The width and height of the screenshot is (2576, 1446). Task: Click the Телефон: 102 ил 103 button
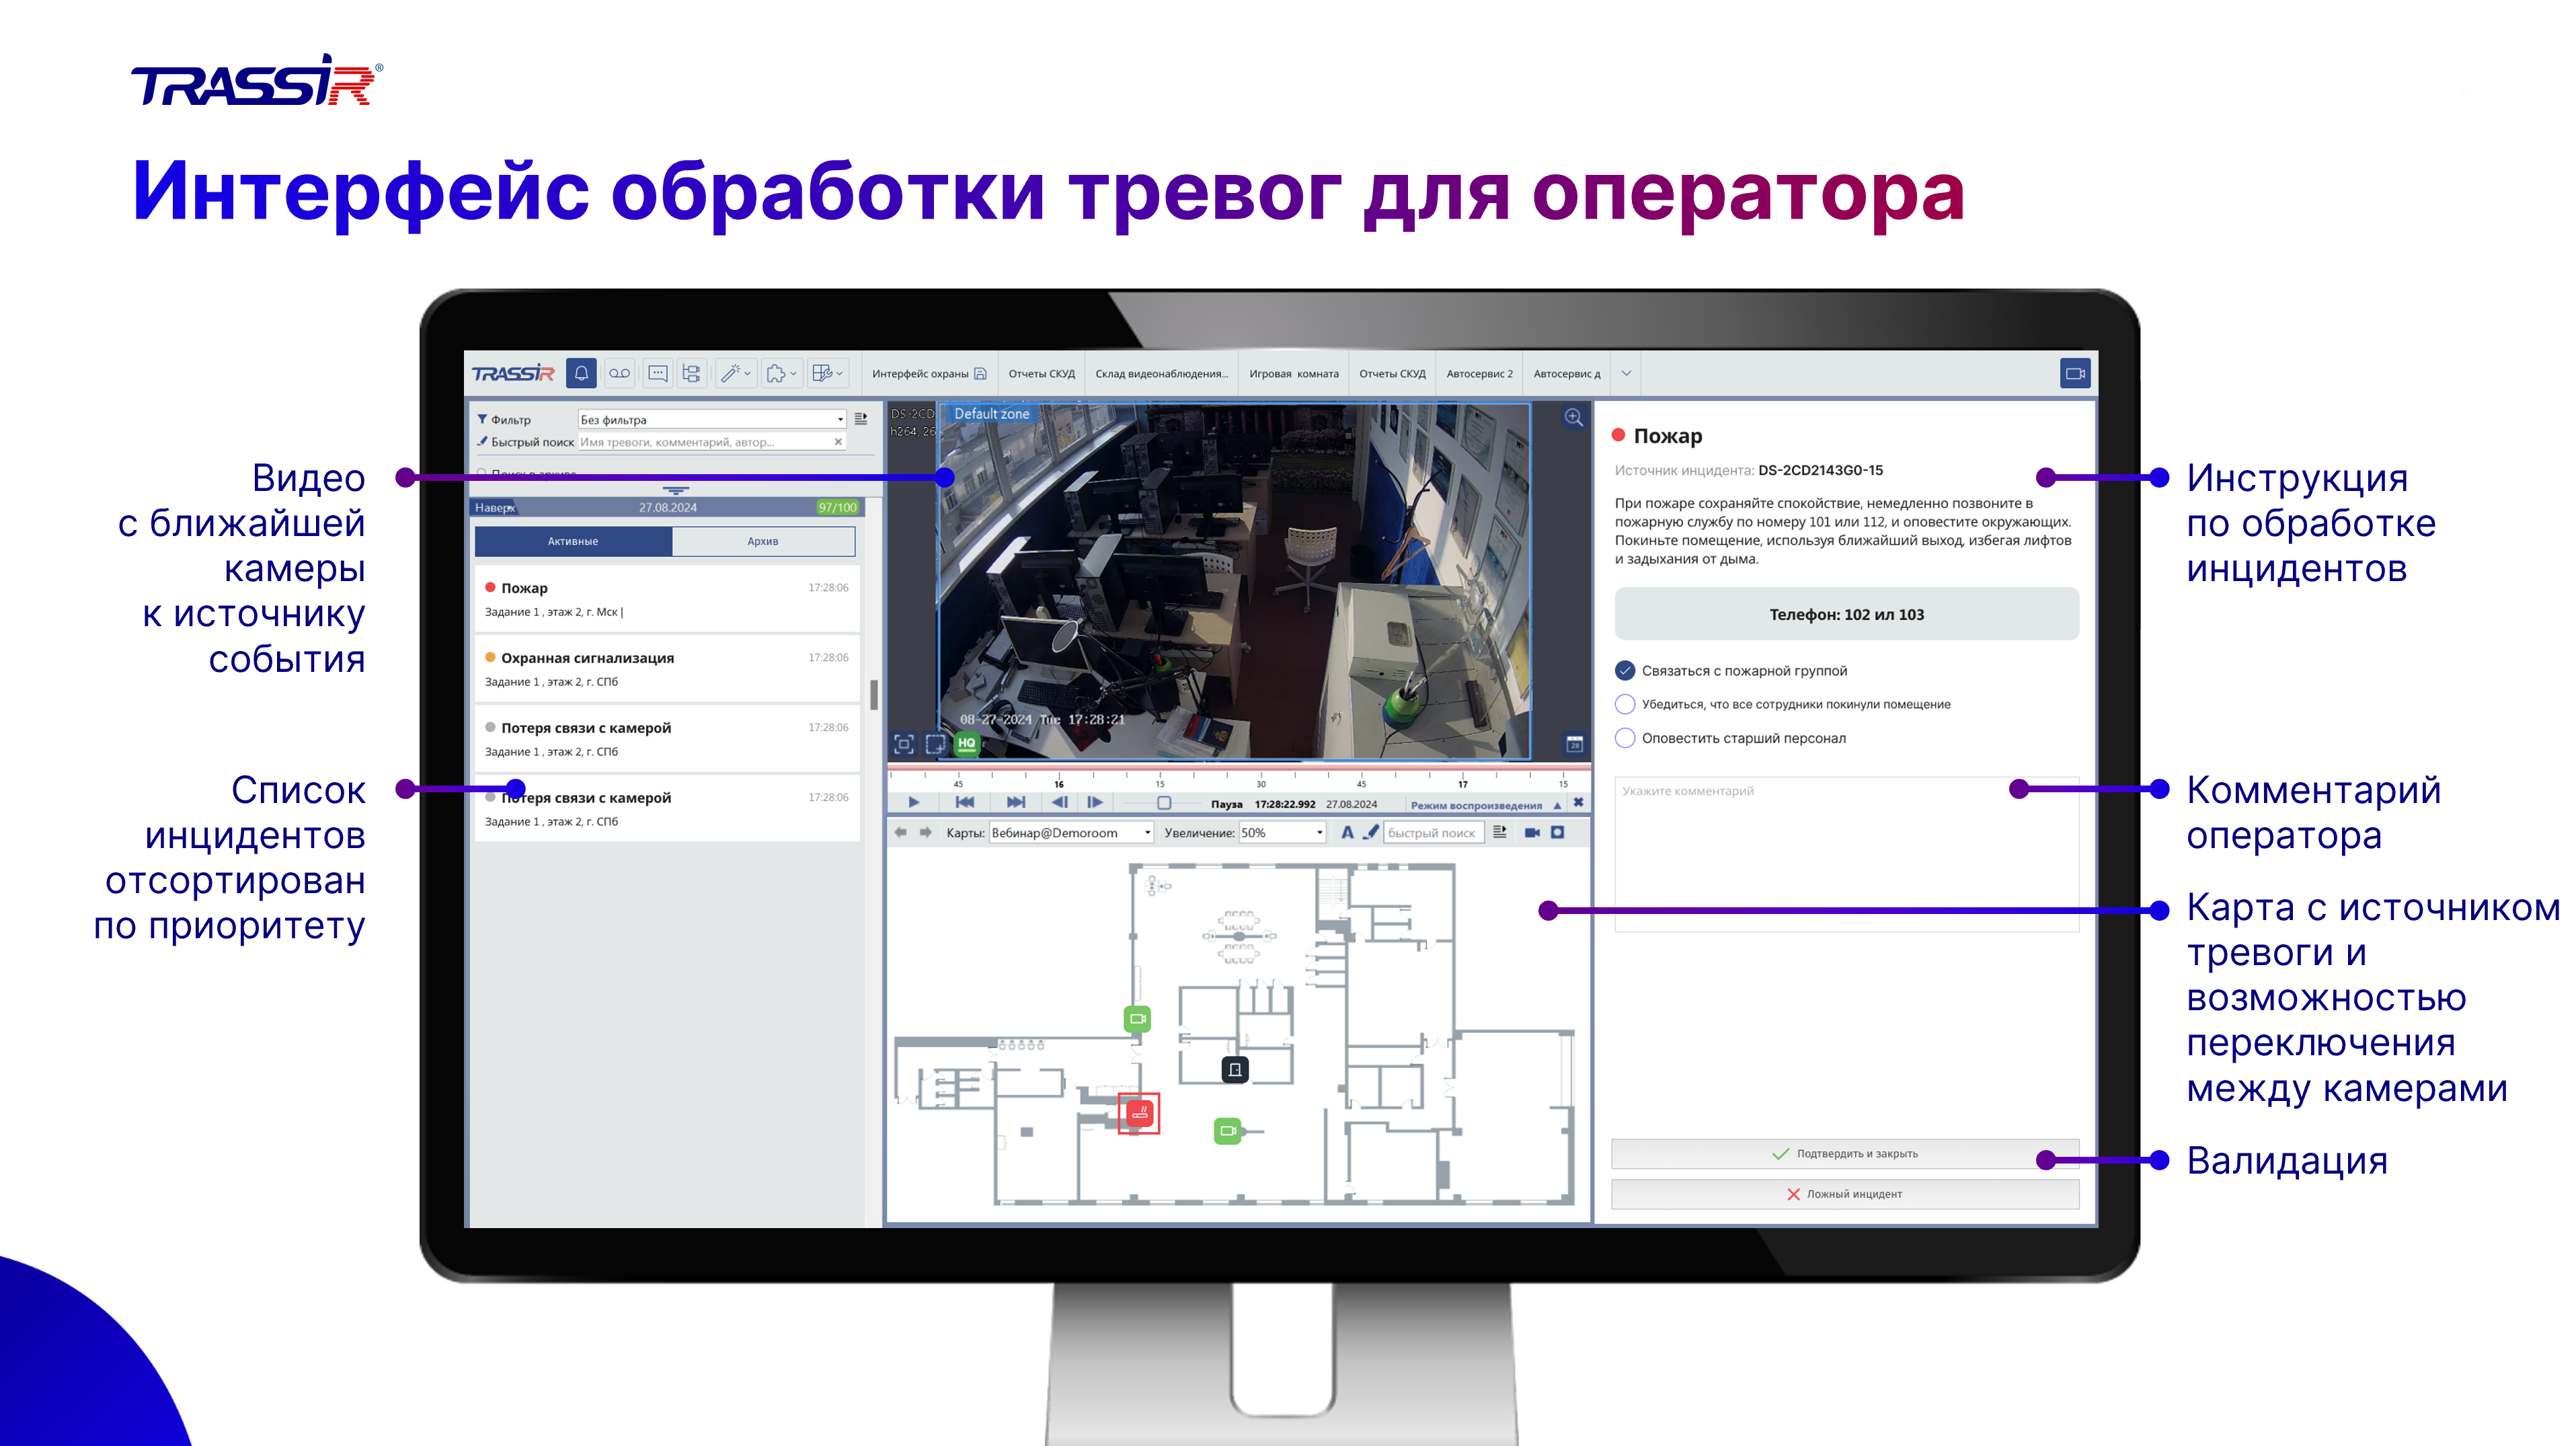click(x=1846, y=614)
